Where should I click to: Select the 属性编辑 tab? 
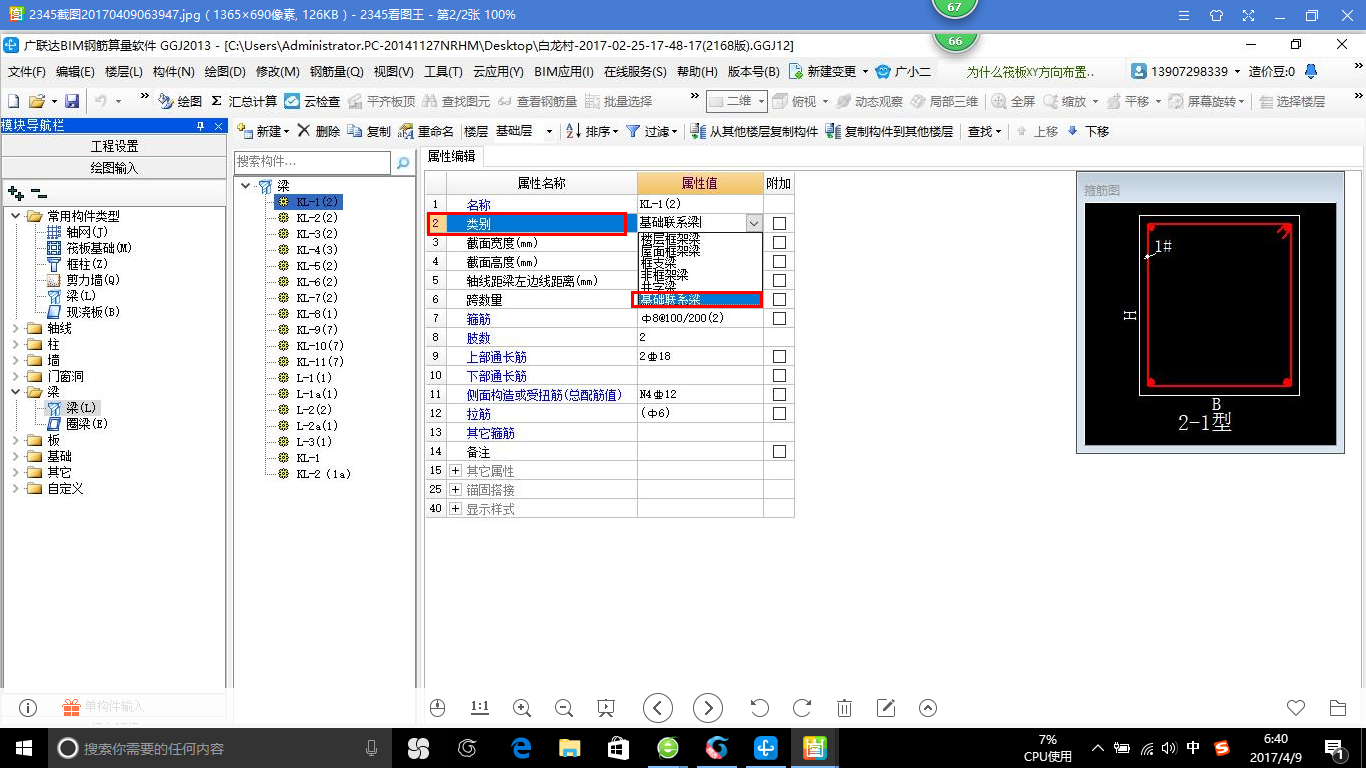coord(452,156)
